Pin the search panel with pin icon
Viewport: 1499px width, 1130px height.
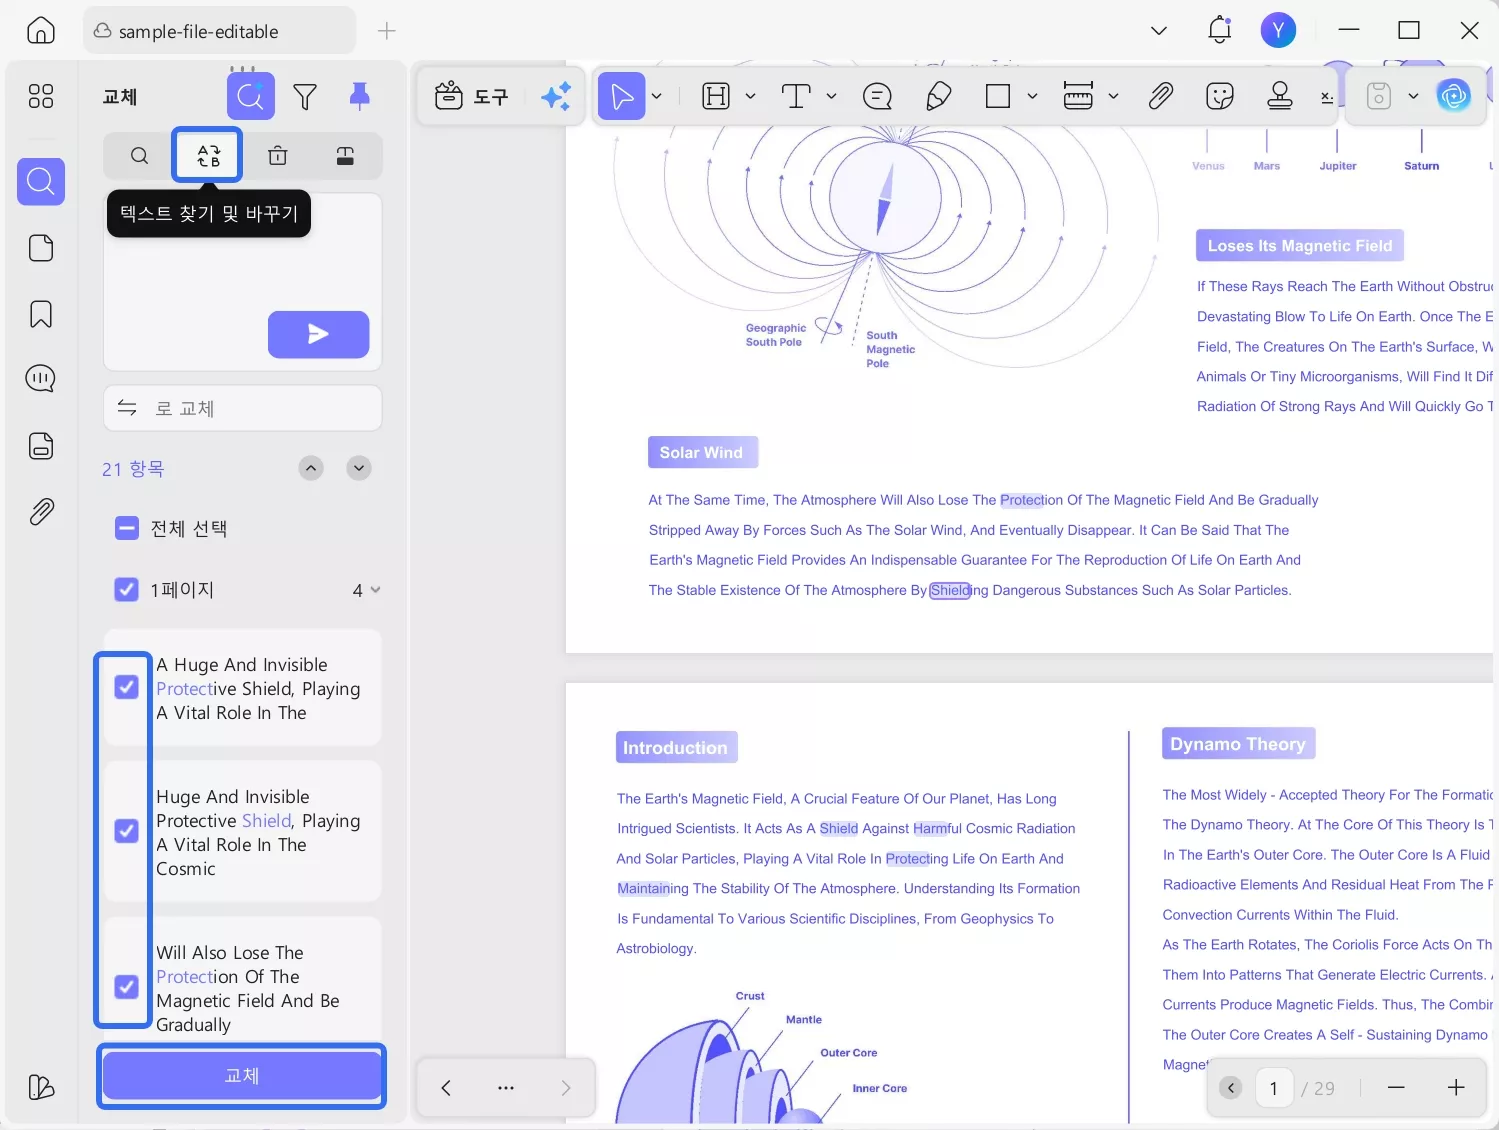[359, 97]
